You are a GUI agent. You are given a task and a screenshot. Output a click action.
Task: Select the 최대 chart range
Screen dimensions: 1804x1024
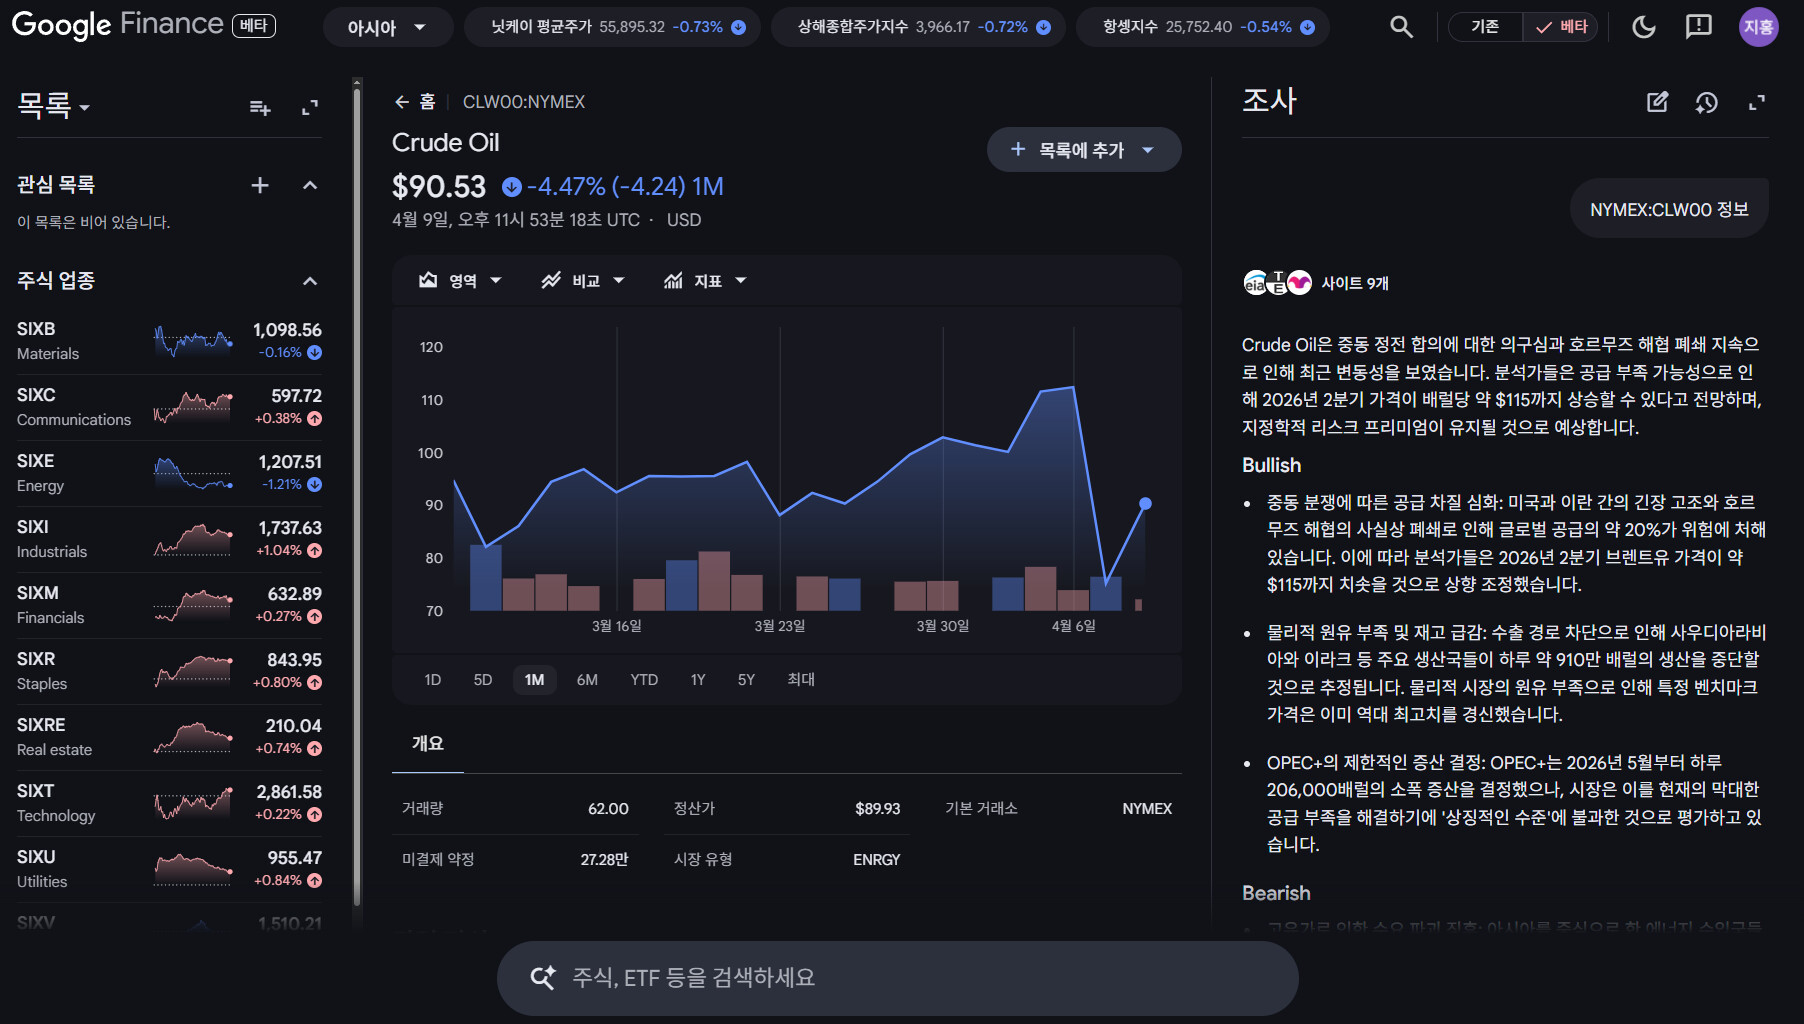click(x=801, y=680)
